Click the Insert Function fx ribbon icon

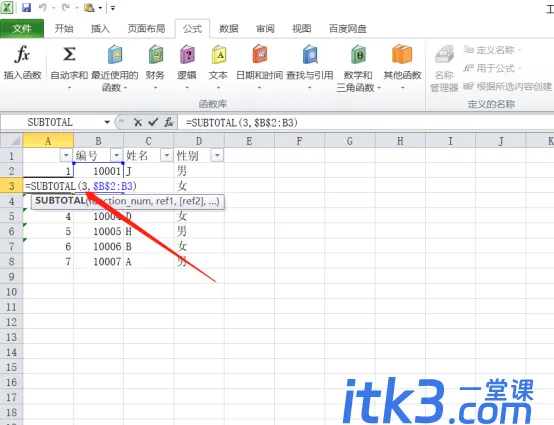22,54
